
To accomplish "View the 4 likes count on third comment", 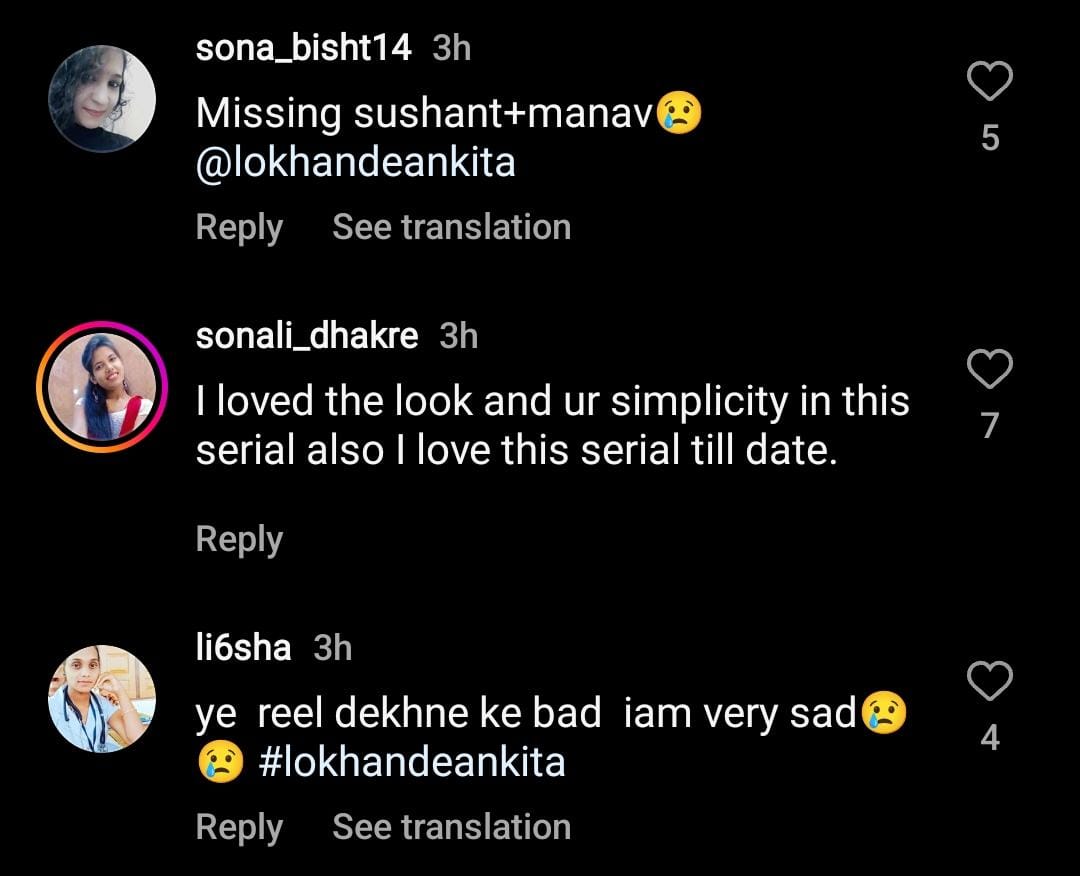I will pyautogui.click(x=990, y=738).
